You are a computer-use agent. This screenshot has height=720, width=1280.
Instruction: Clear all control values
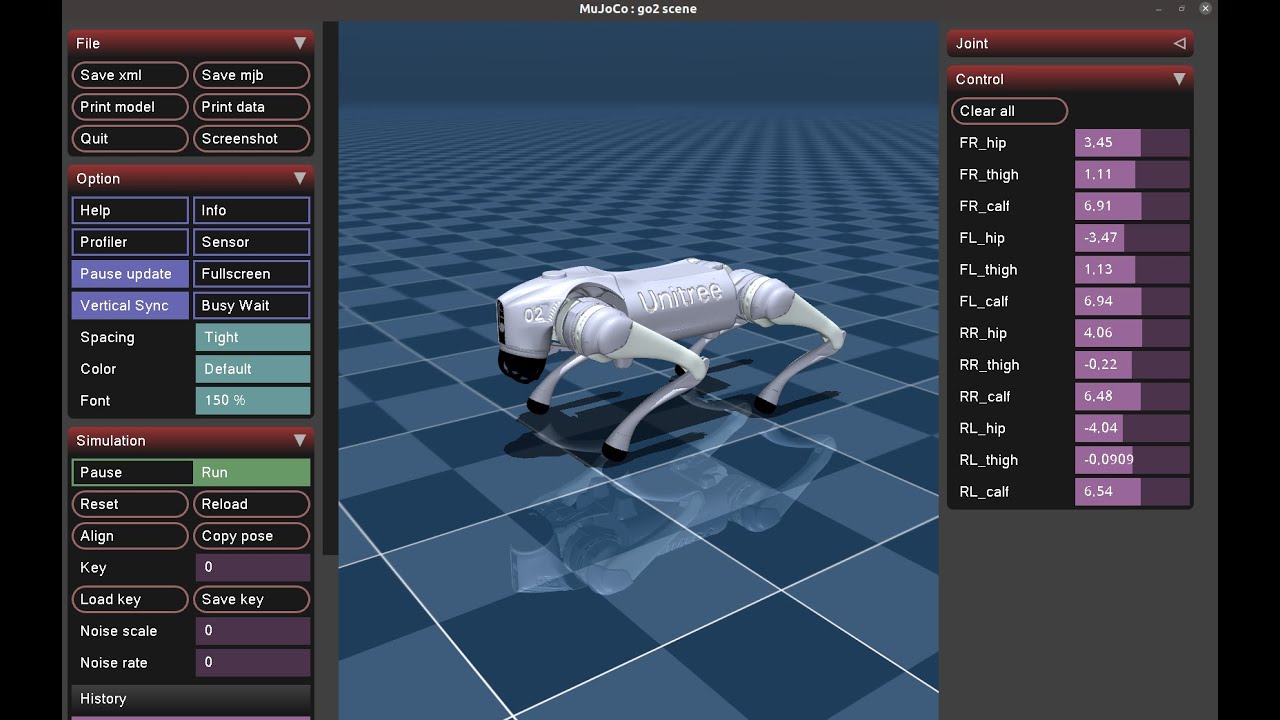pyautogui.click(x=1010, y=111)
